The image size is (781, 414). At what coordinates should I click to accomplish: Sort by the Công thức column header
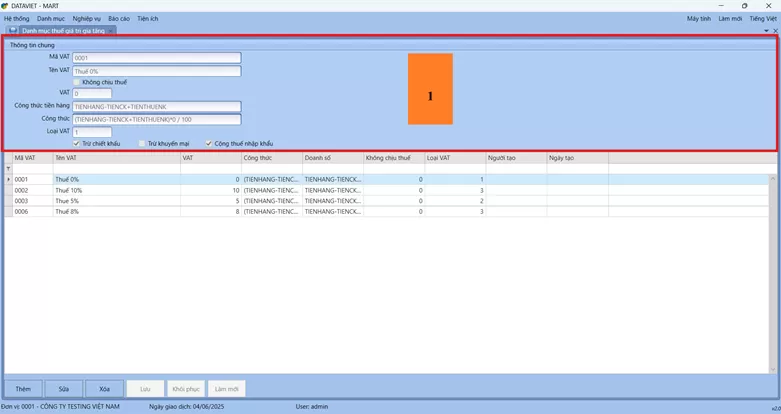[x=272, y=158]
